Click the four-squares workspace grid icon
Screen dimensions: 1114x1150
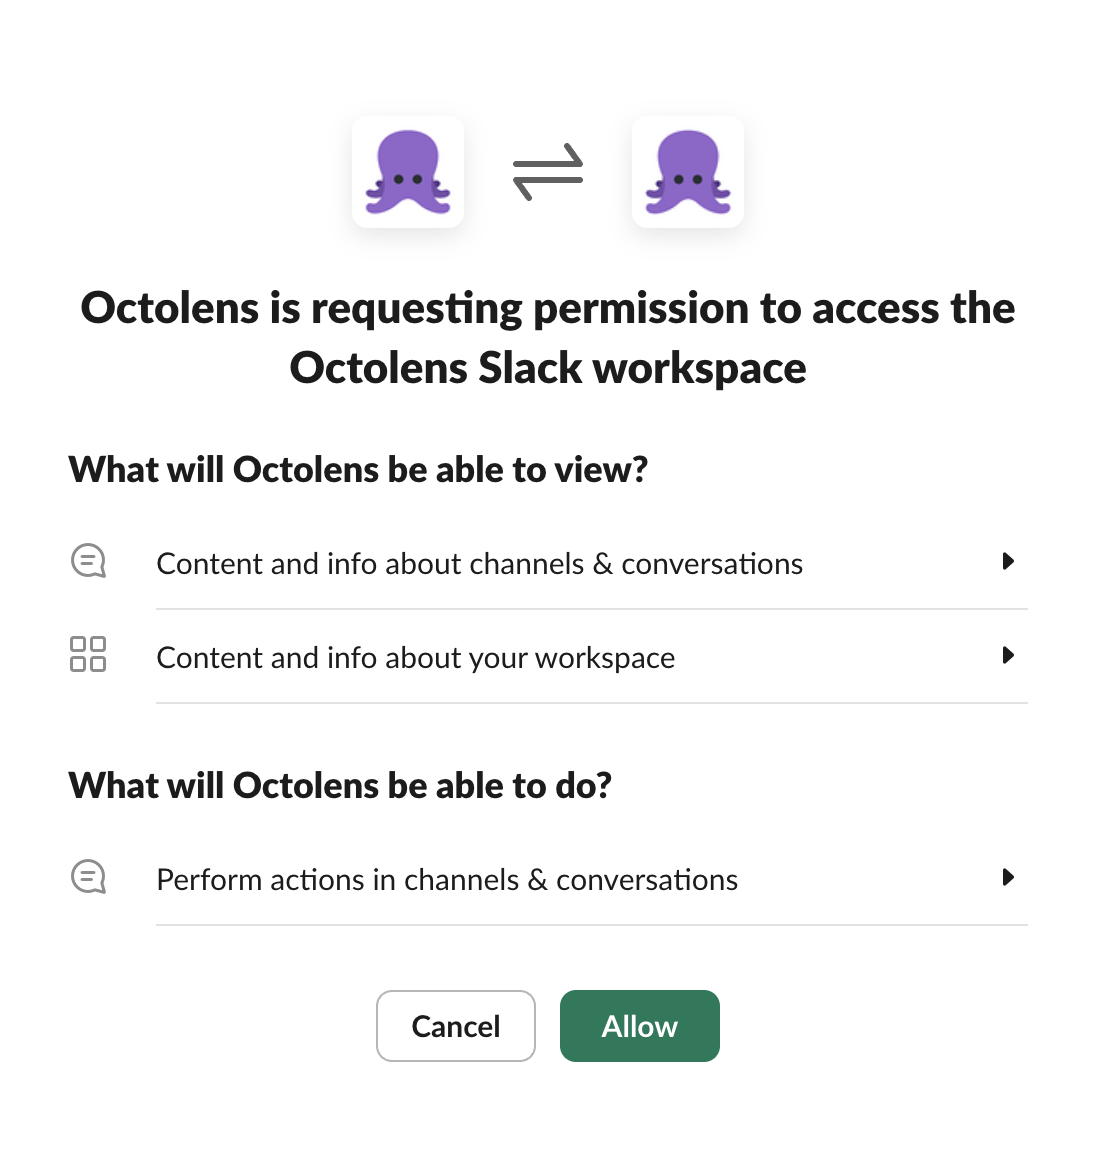tap(88, 654)
